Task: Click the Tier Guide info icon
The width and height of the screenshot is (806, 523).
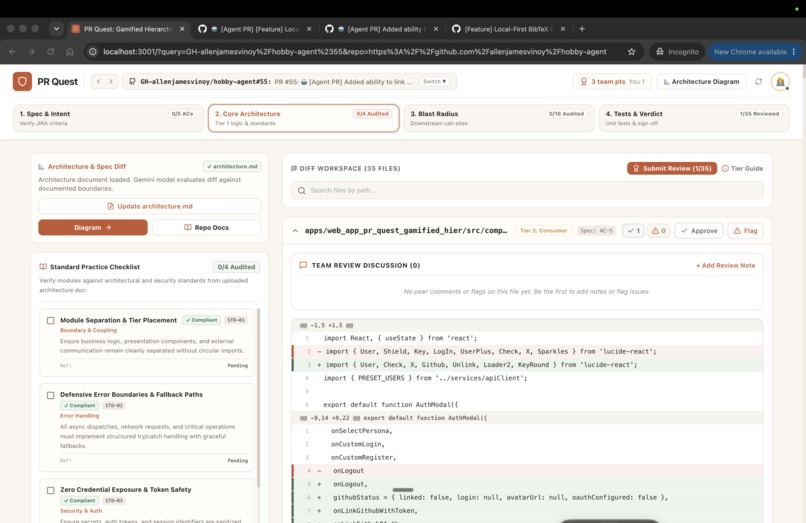Action: [725, 168]
